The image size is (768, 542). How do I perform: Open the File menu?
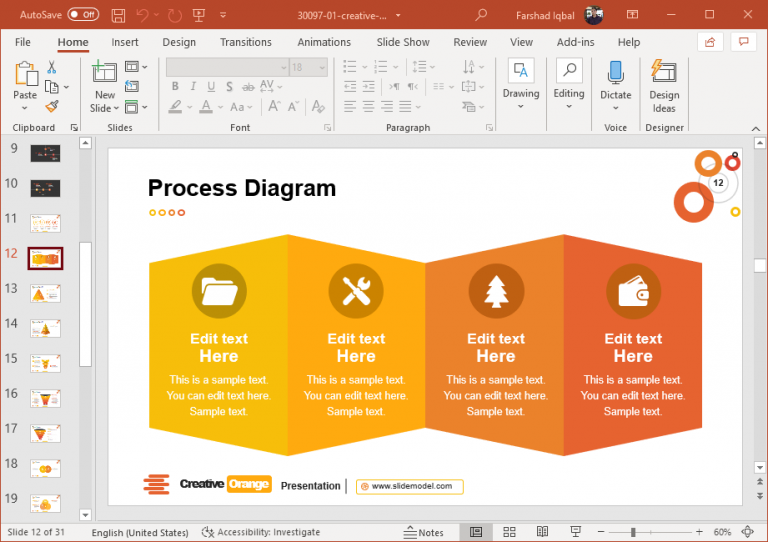coord(23,42)
